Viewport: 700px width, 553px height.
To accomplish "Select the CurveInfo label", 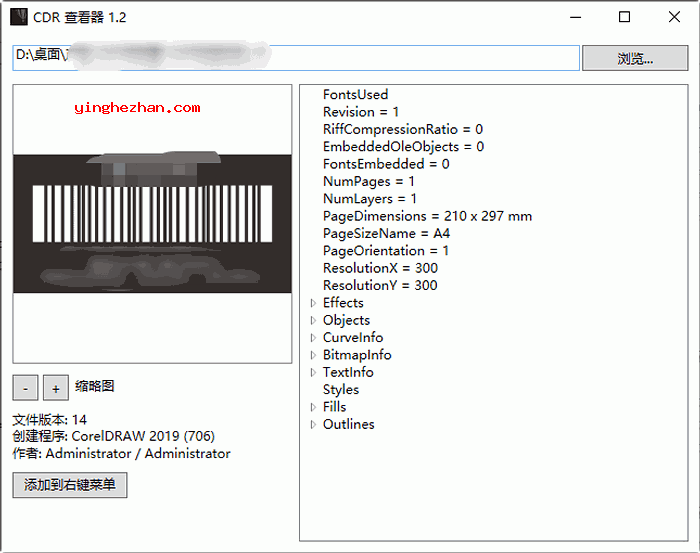I will click(353, 338).
